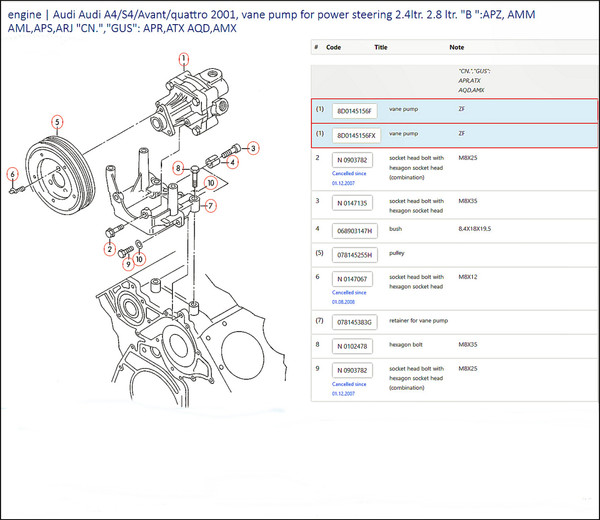This screenshot has height=520, width=600.
Task: Select hexagon bolt code N 0102478
Action: pos(352,346)
